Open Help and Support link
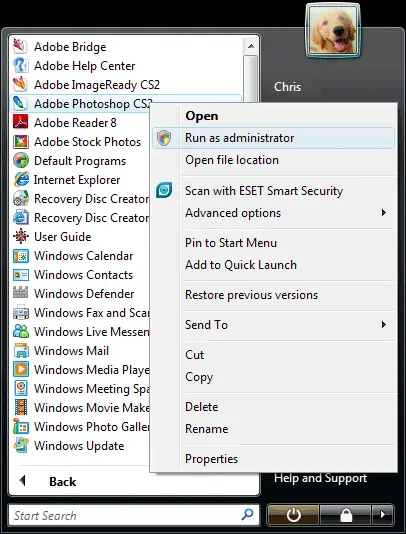 [x=320, y=478]
